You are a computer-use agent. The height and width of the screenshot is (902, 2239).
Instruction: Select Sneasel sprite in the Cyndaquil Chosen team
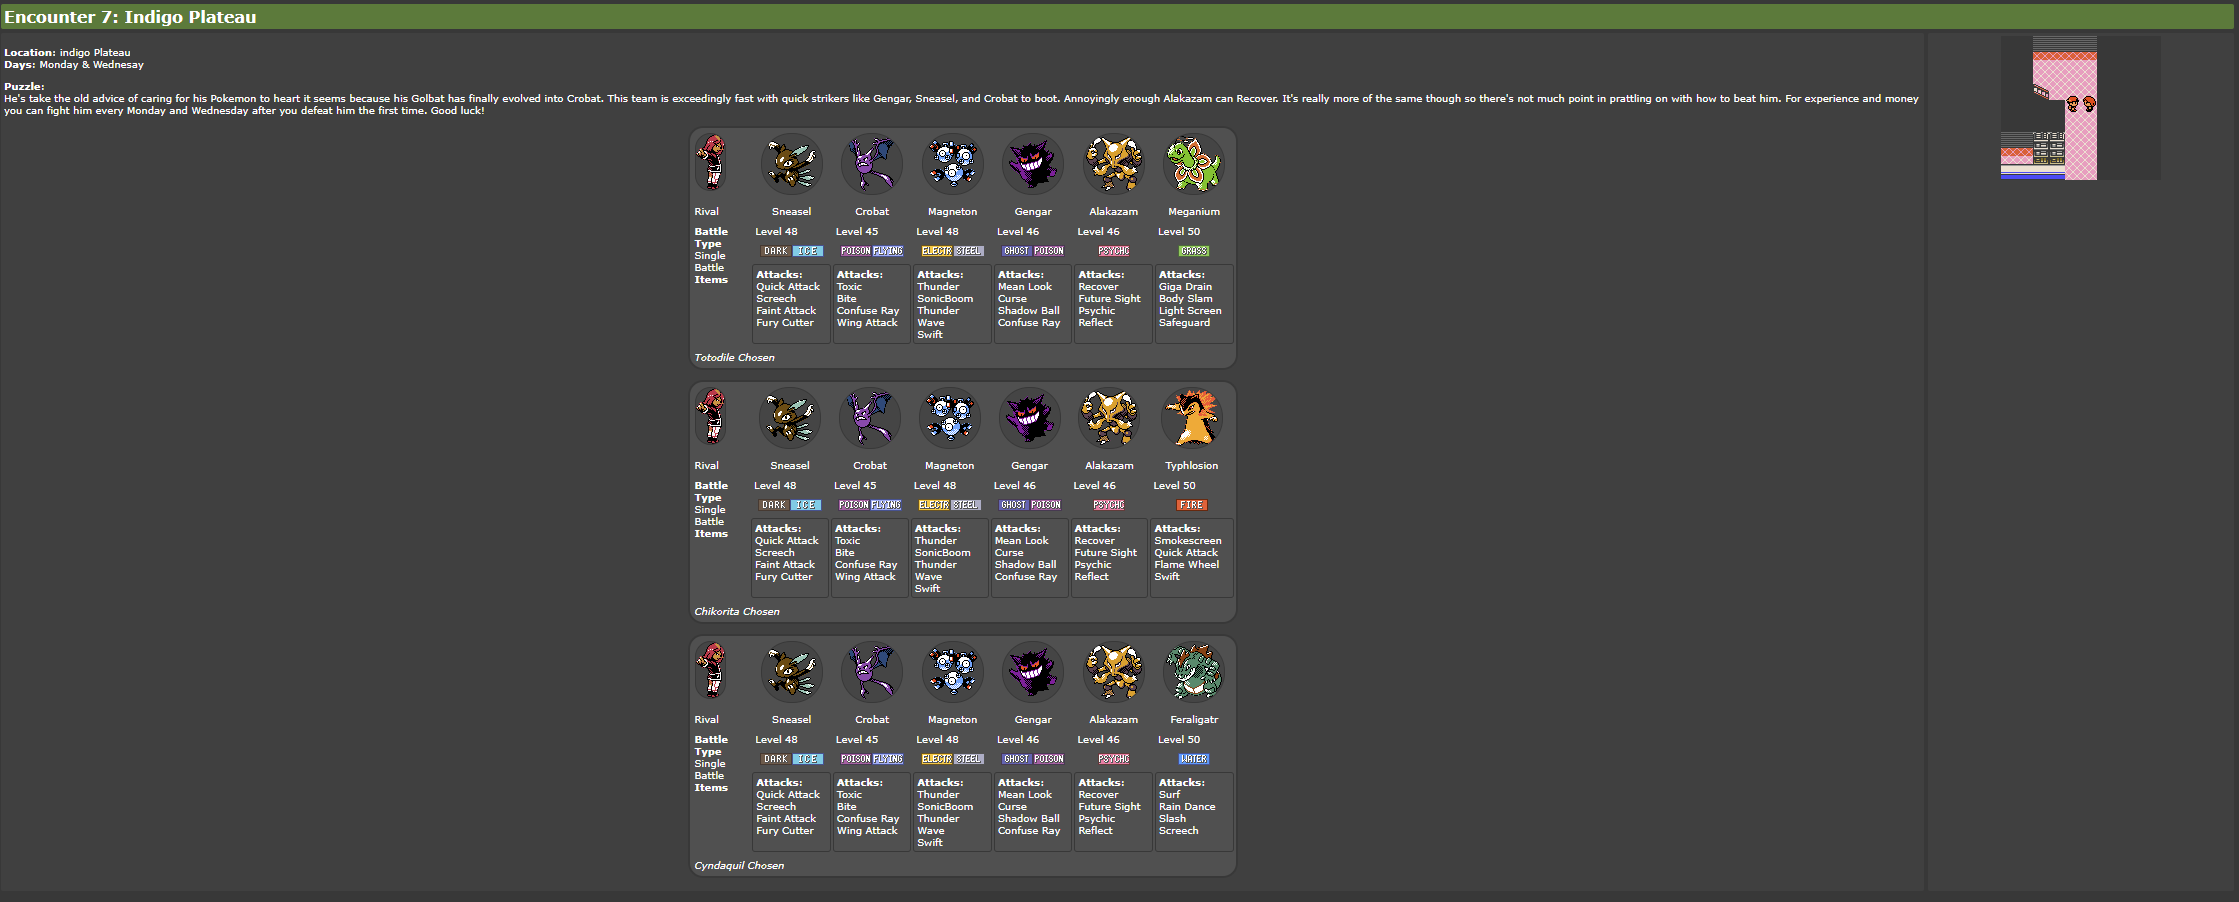click(x=791, y=672)
